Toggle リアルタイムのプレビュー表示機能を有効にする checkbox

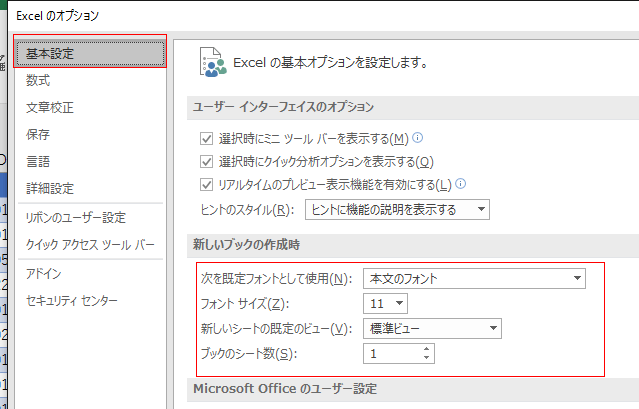pyautogui.click(x=206, y=185)
